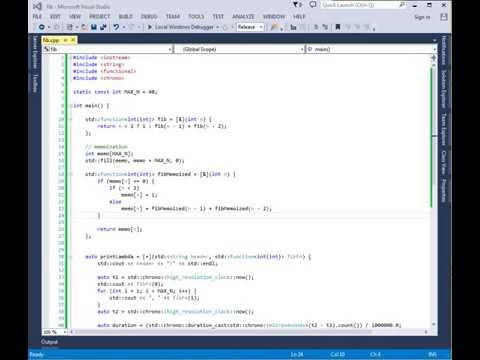Viewport: 480px width, 360px height.
Task: Open the Properties side tab
Action: pos(444,190)
